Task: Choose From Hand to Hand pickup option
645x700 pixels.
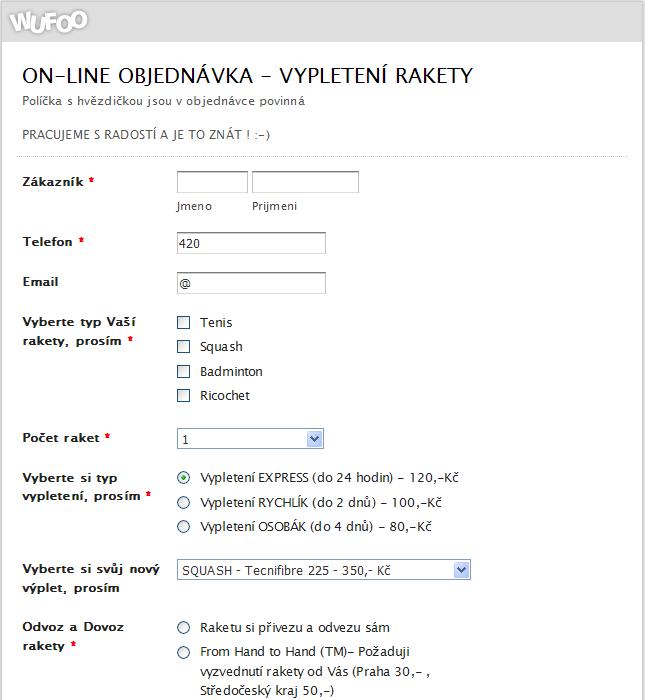Action: (x=183, y=652)
